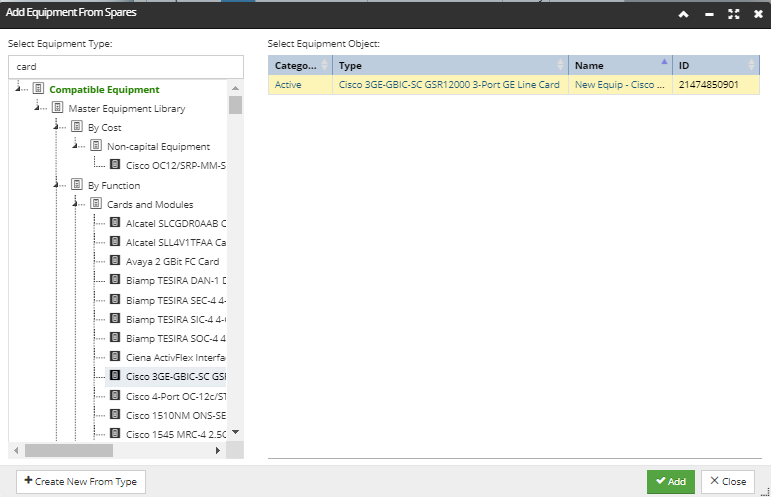This screenshot has height=497, width=771.
Task: Select the By Function tree label
Action: point(114,185)
